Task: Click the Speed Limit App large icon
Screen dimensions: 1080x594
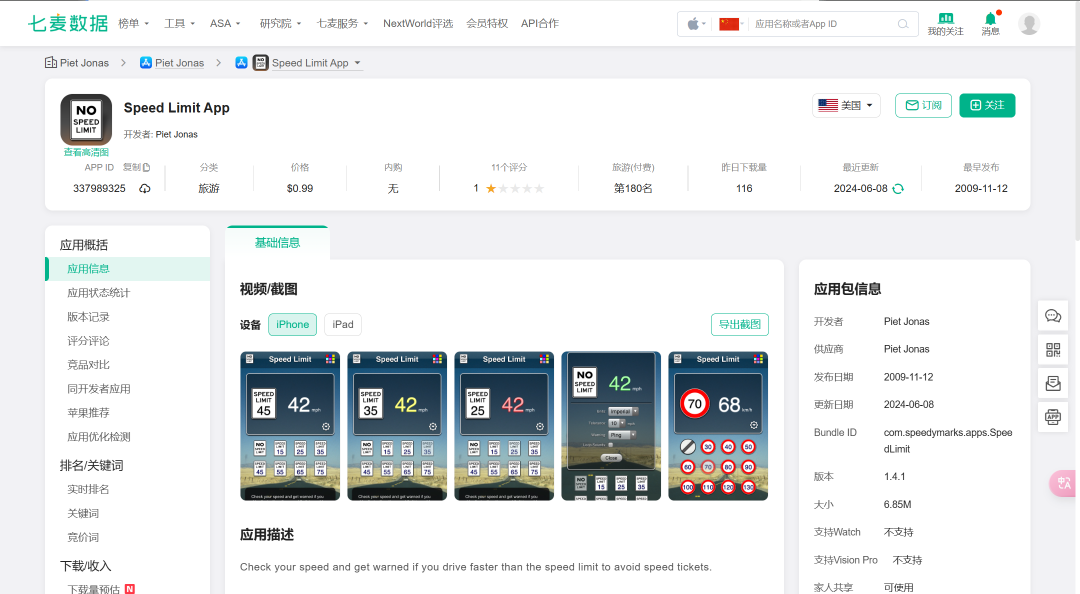Action: 86,120
